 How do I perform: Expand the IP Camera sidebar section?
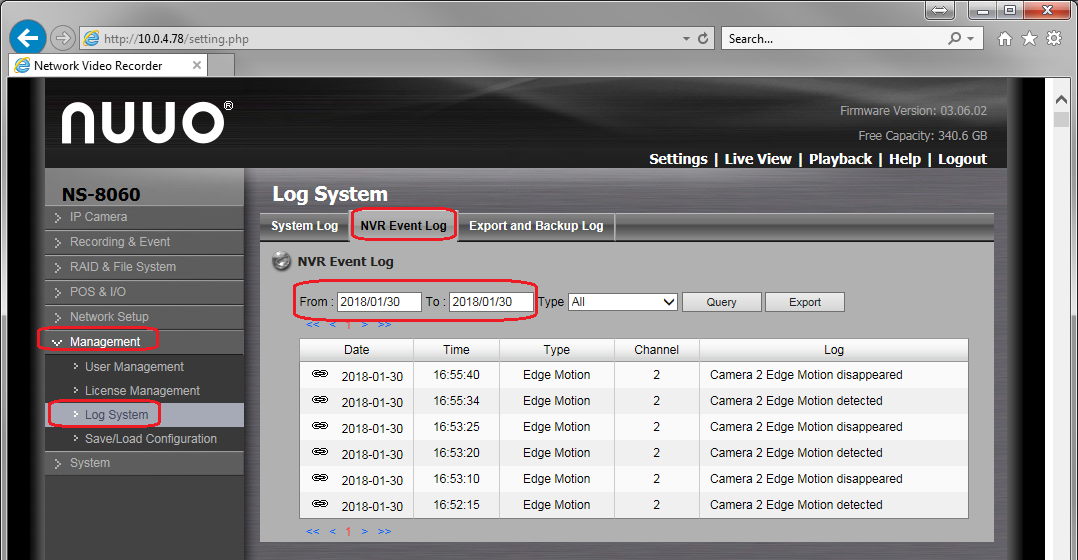coord(98,217)
